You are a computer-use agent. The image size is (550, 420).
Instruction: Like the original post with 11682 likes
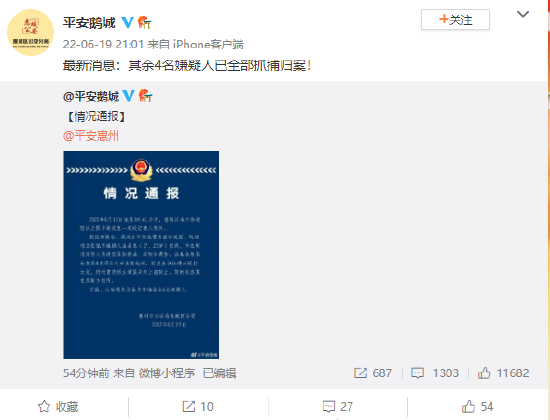point(503,373)
